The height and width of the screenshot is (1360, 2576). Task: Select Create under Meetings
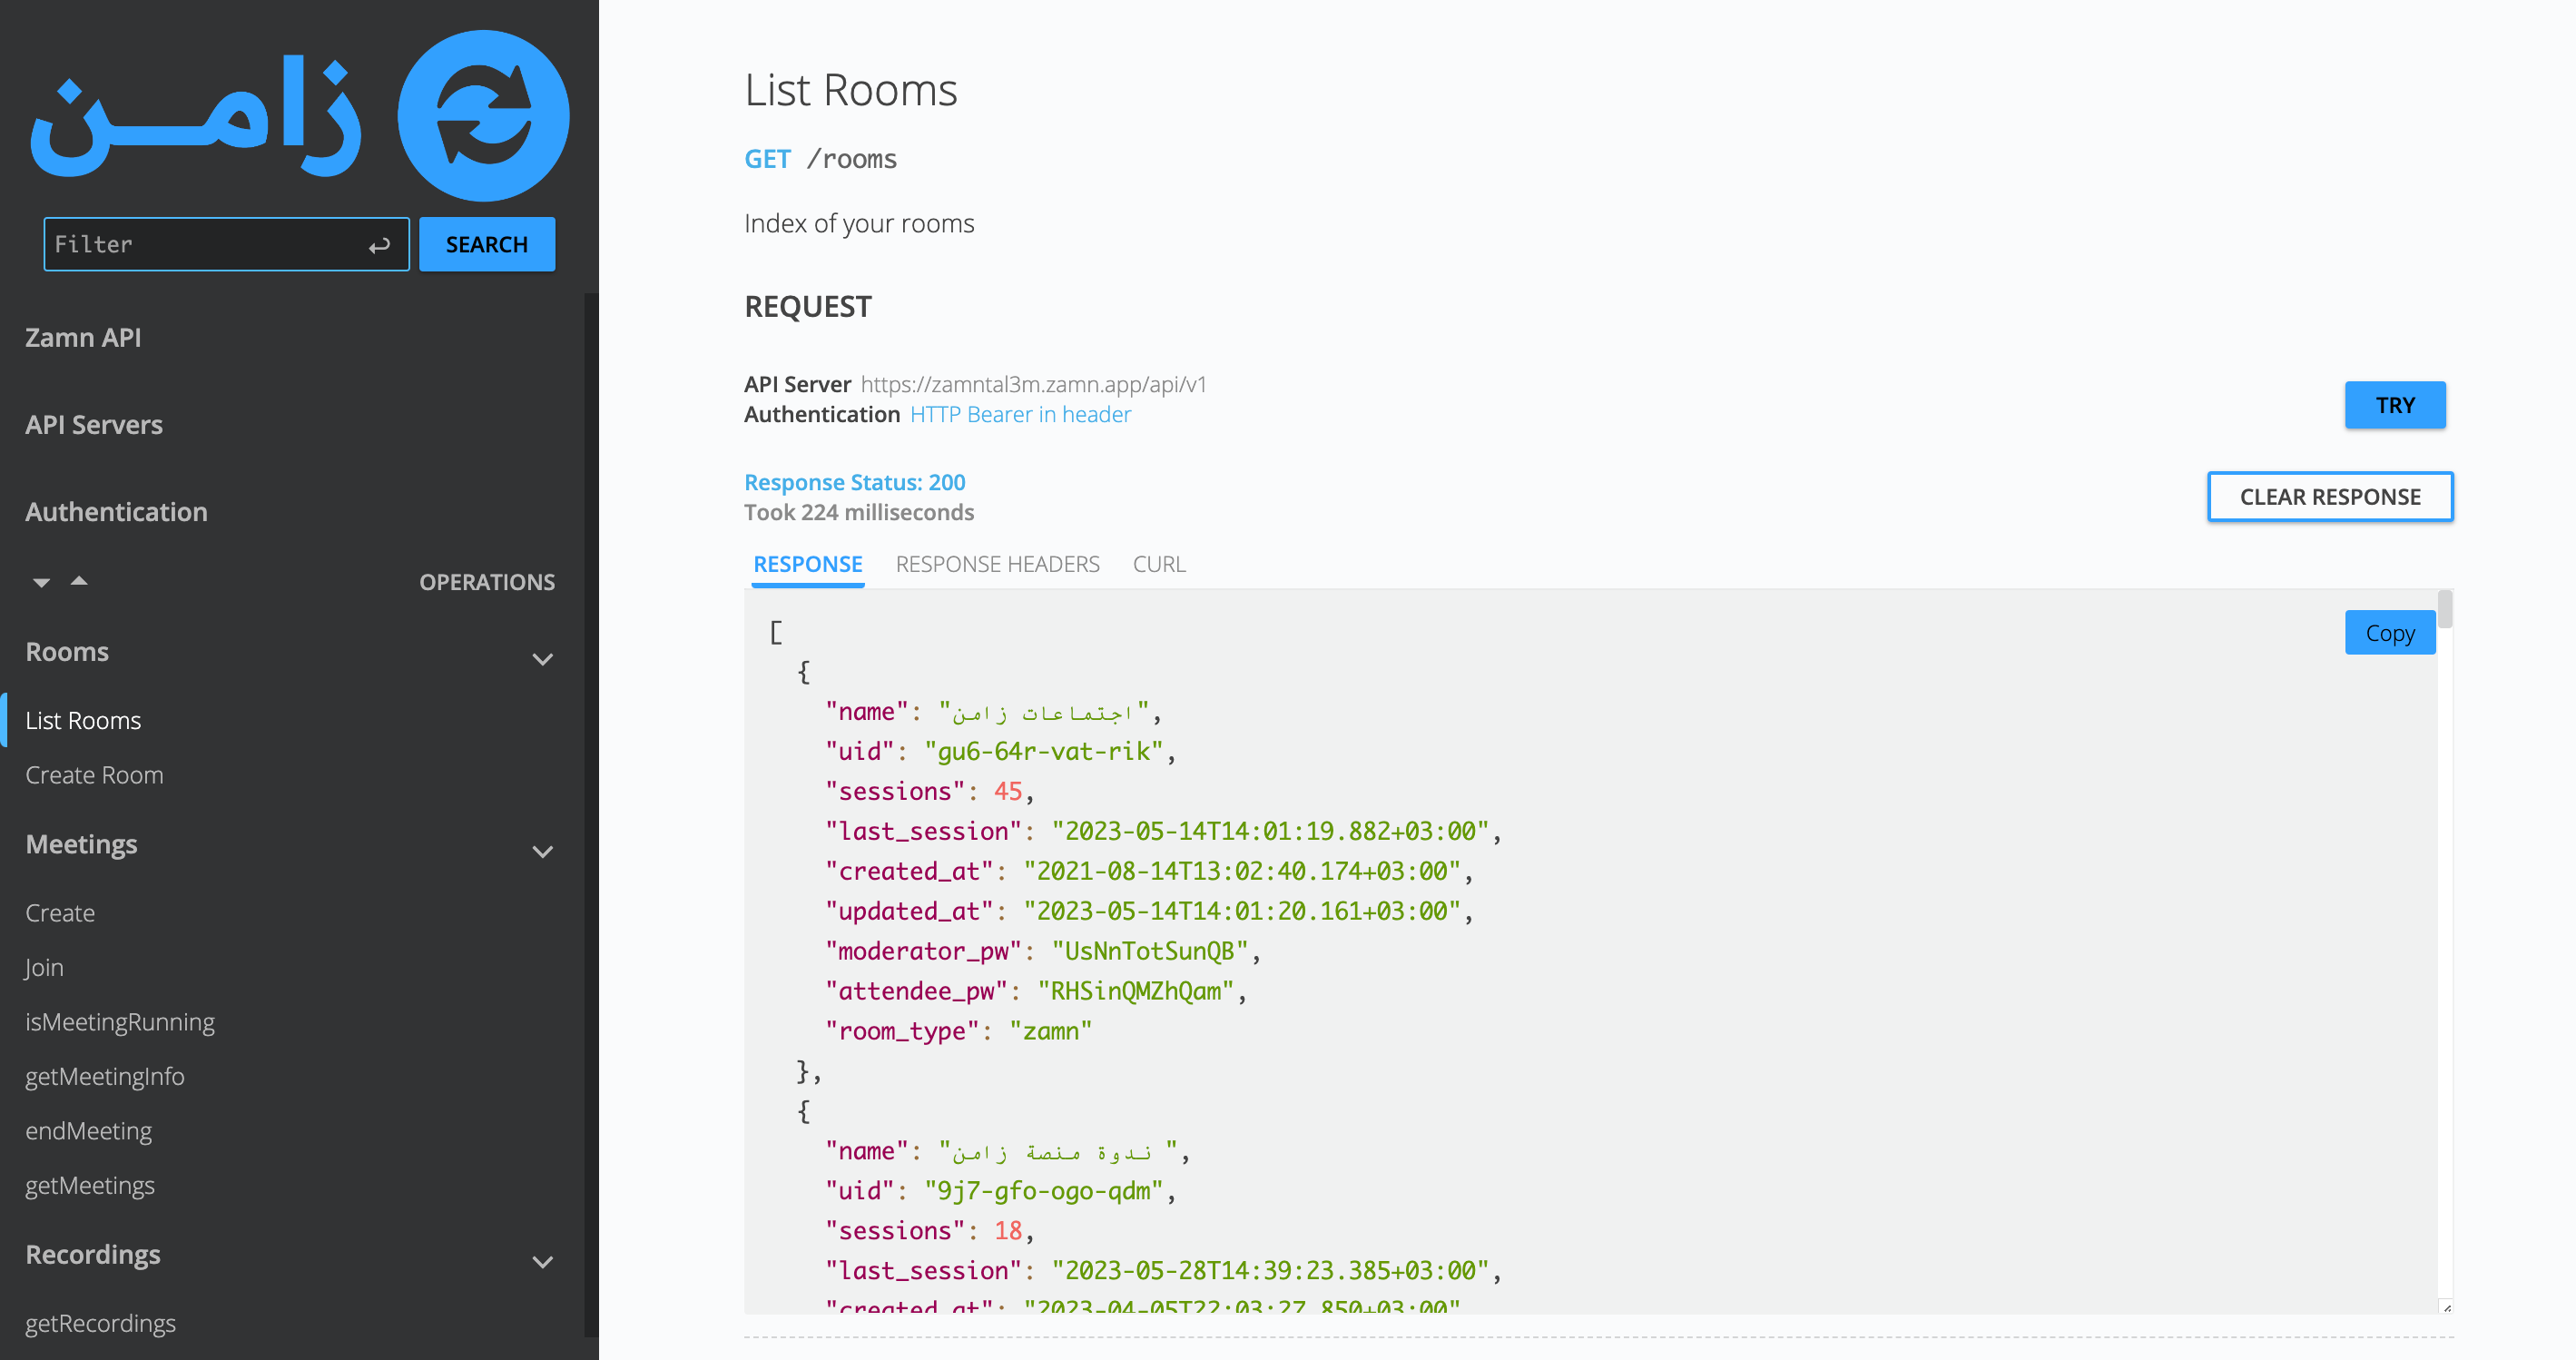pyautogui.click(x=60, y=913)
